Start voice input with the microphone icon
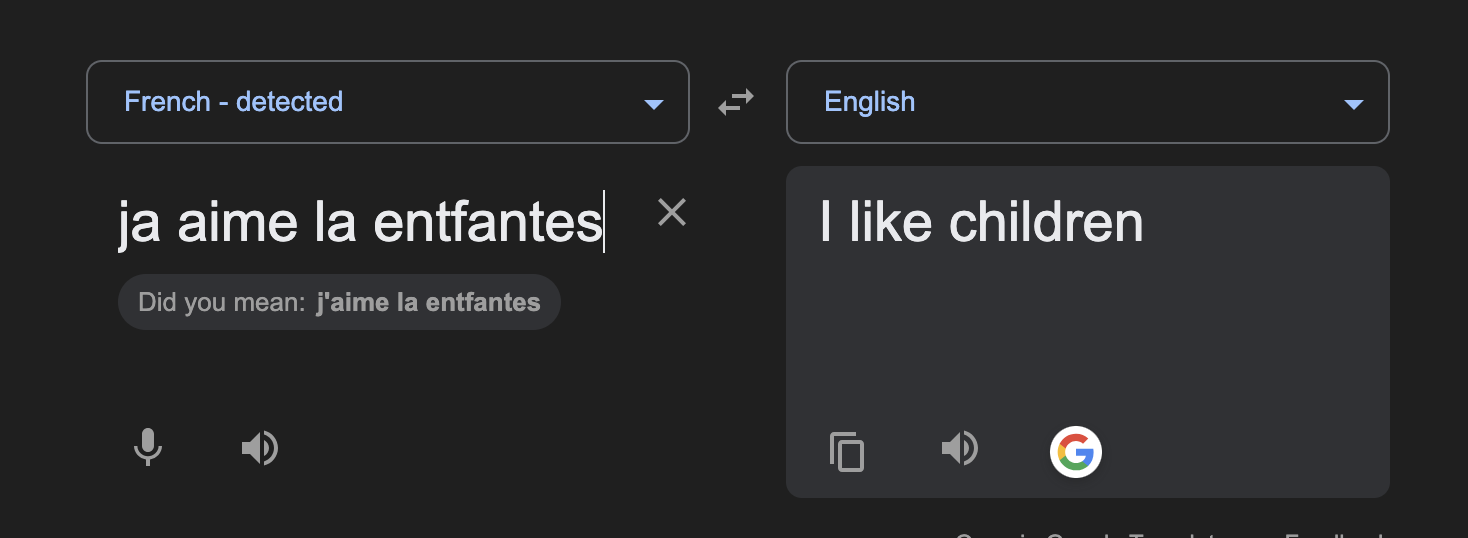Image resolution: width=1468 pixels, height=538 pixels. pos(148,448)
